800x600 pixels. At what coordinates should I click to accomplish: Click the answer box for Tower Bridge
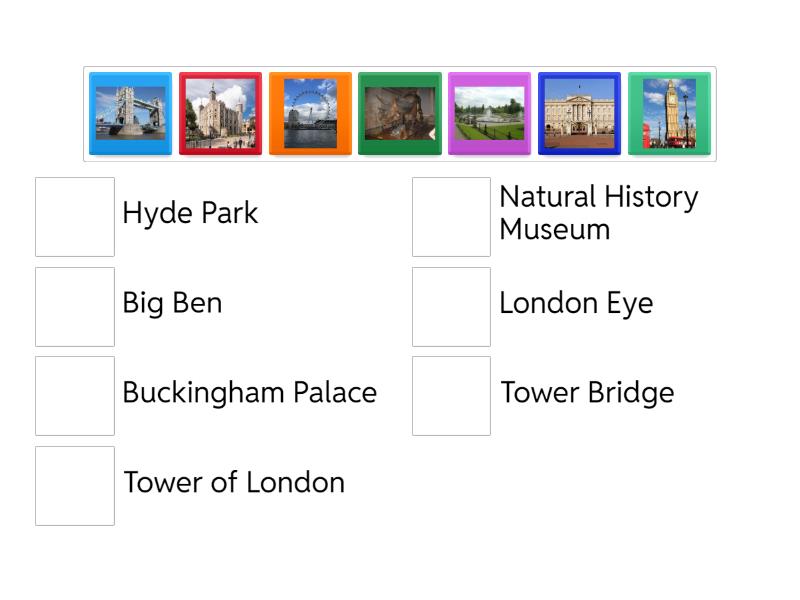point(452,396)
